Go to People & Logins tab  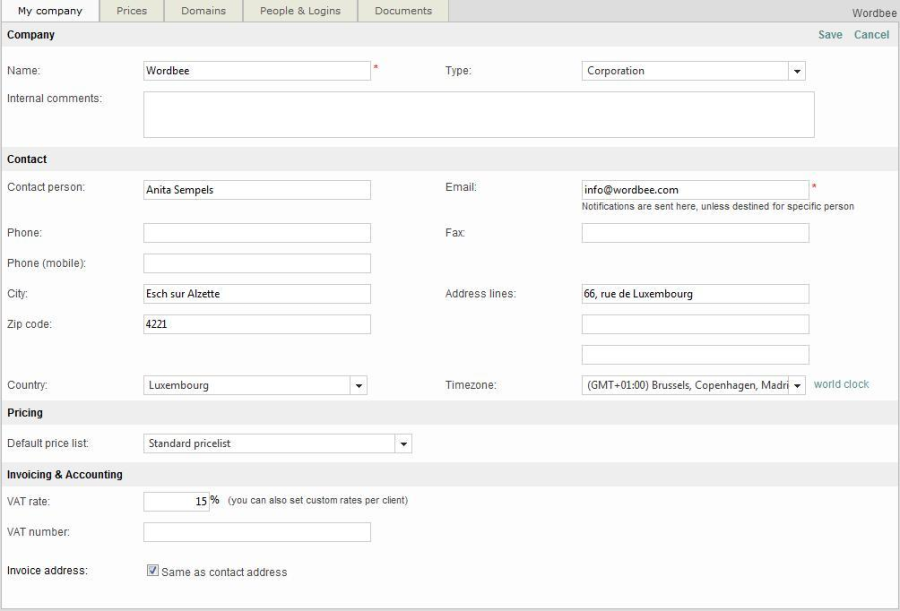coord(300,11)
